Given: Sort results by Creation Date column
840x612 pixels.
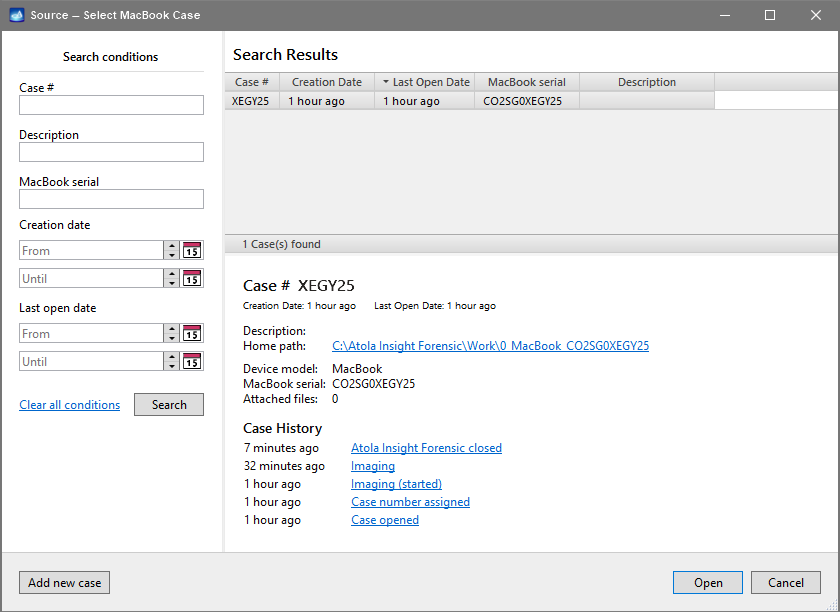Looking at the screenshot, I should click(327, 82).
